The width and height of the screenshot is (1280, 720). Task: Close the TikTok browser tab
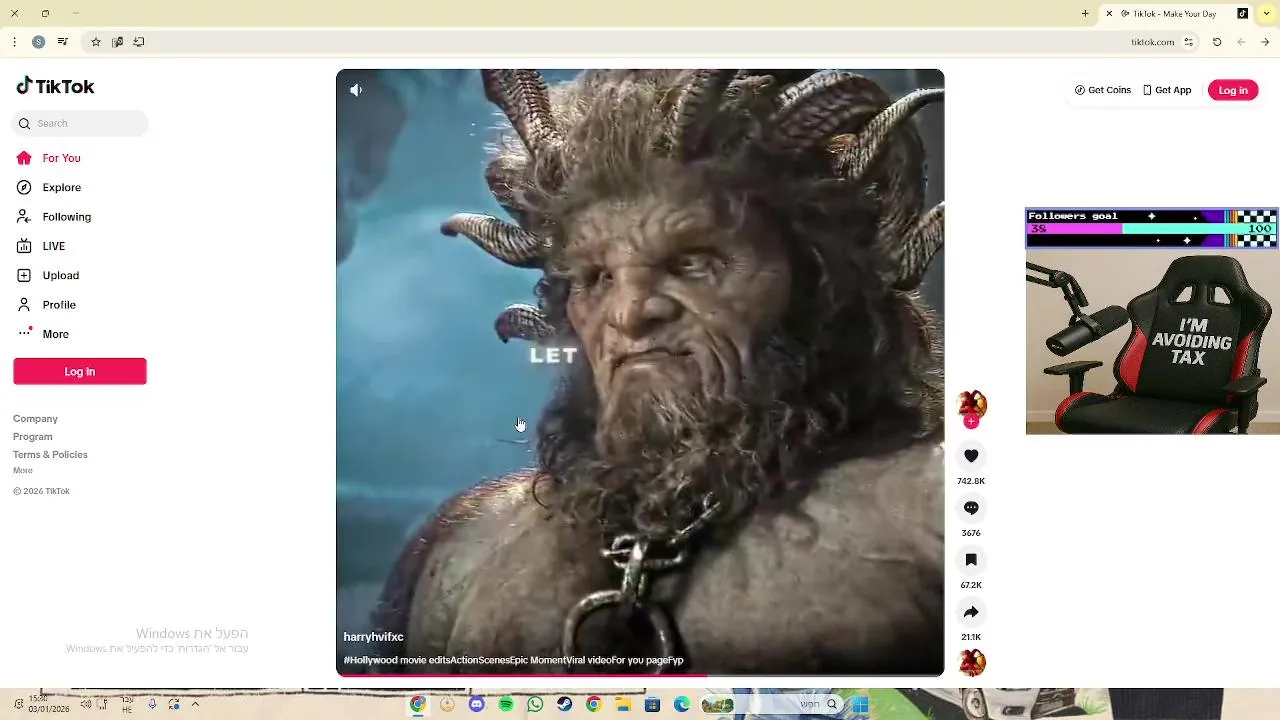click(x=1109, y=14)
